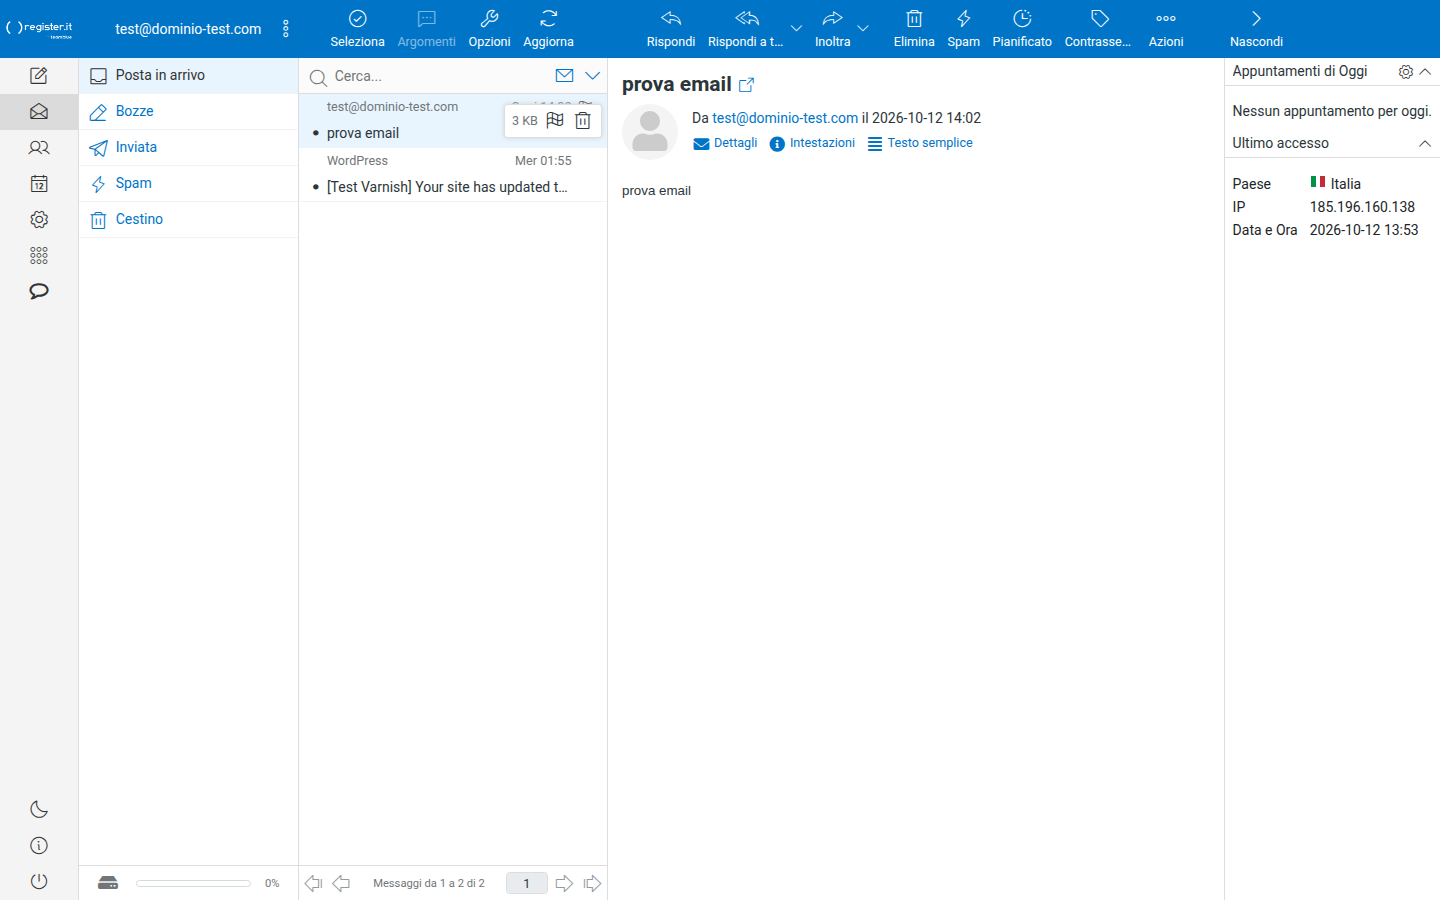This screenshot has width=1440, height=900.
Task: Refresh the mailbox with Aggiorna
Action: click(x=548, y=29)
